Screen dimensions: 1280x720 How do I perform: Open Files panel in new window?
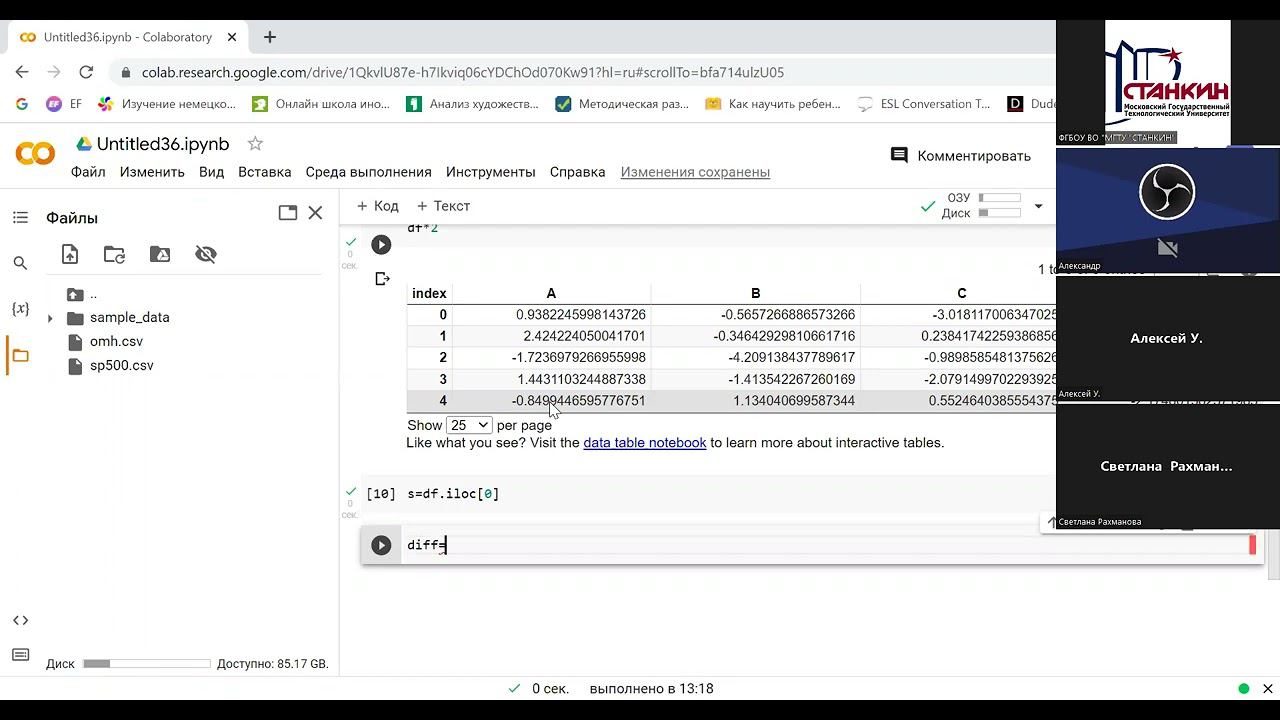pyautogui.click(x=288, y=213)
